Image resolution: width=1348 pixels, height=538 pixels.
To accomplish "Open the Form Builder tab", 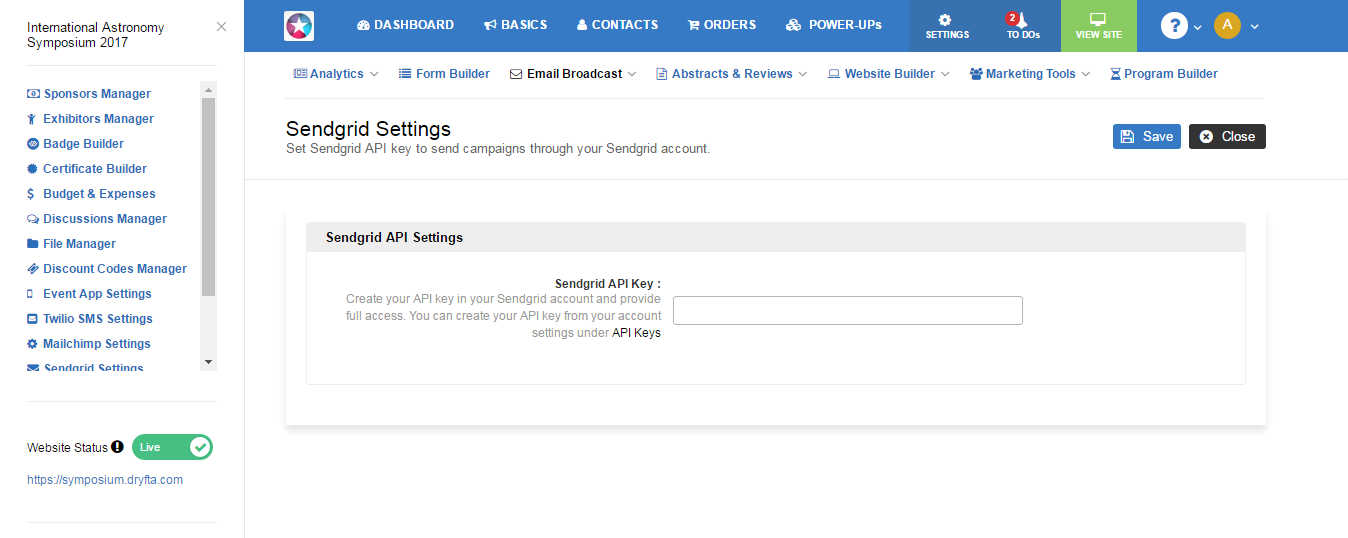I will coord(444,74).
